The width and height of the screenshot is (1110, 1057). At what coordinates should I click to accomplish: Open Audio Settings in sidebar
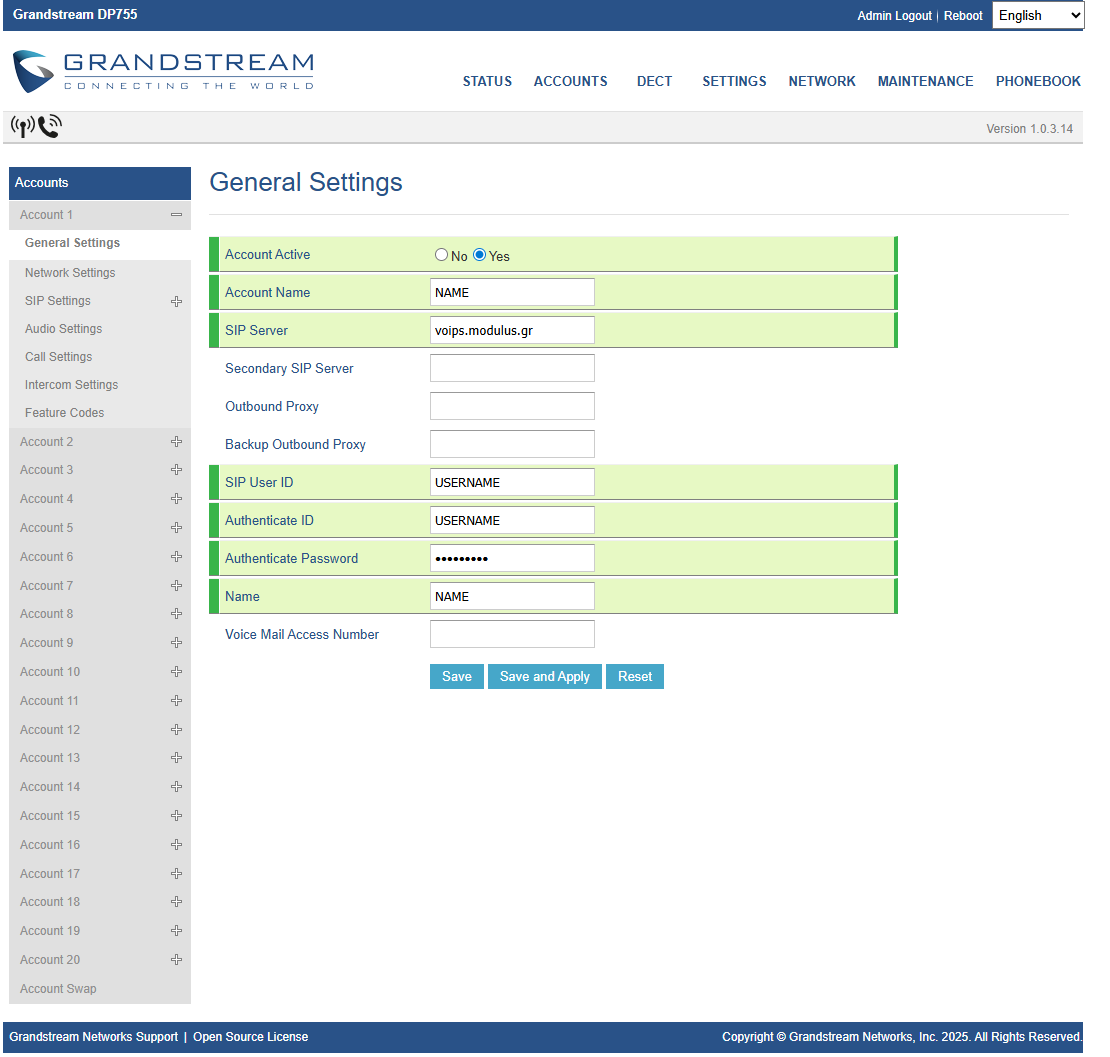(64, 329)
